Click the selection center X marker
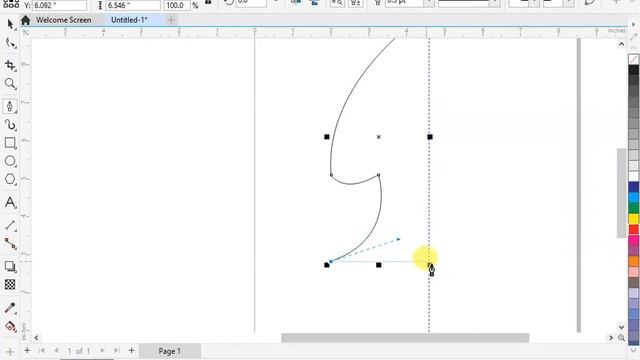Viewport: 640px width, 360px height. pos(379,137)
